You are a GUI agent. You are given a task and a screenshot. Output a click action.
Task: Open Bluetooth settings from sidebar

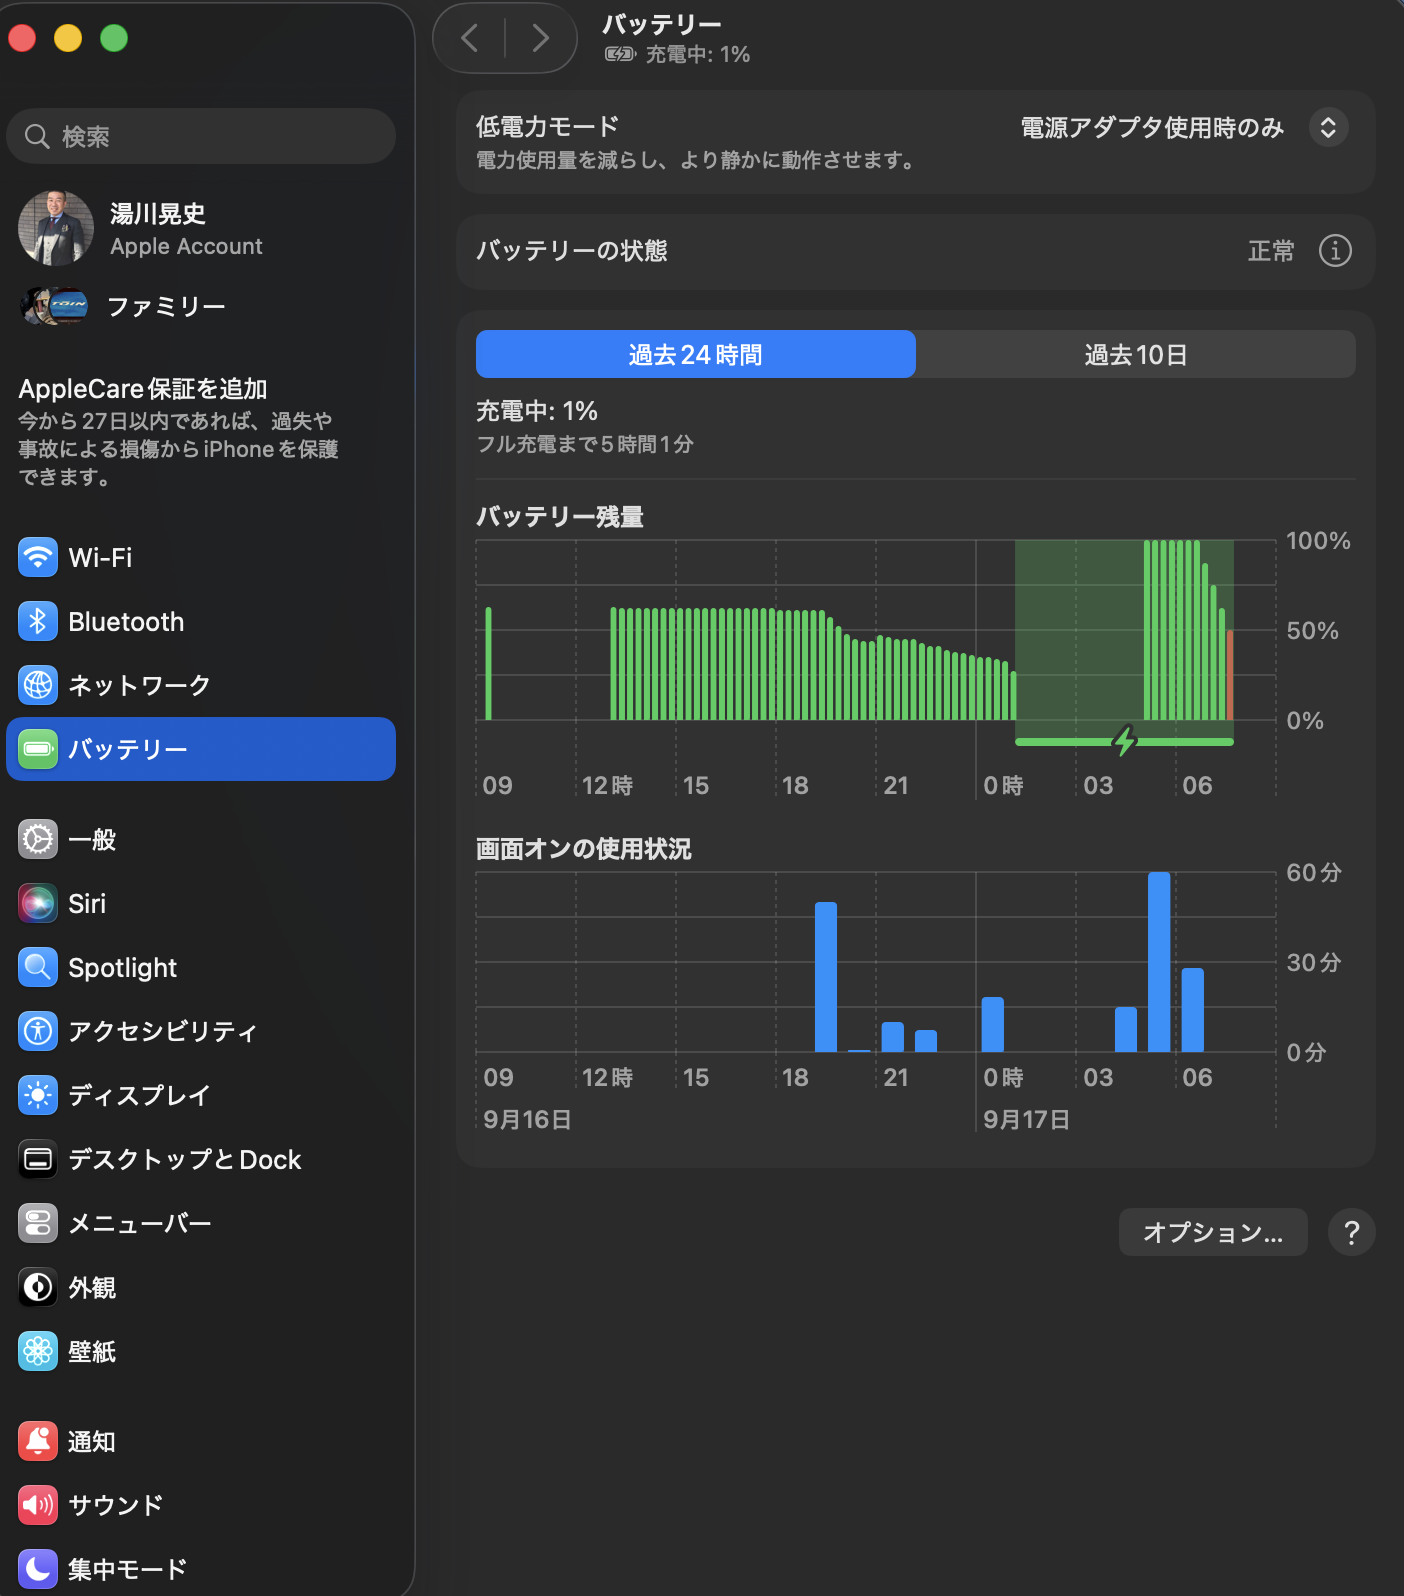pos(200,621)
